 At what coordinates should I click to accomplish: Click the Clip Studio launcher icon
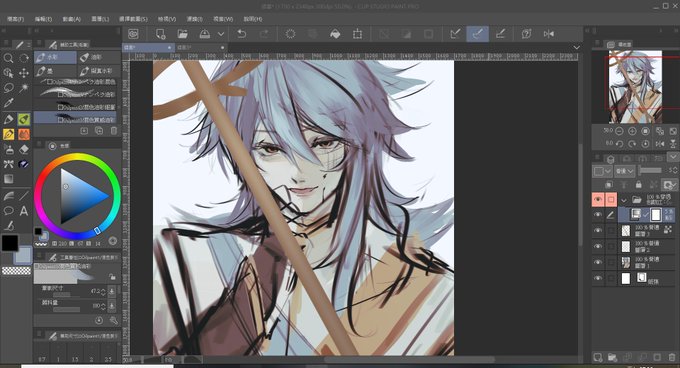(133, 34)
